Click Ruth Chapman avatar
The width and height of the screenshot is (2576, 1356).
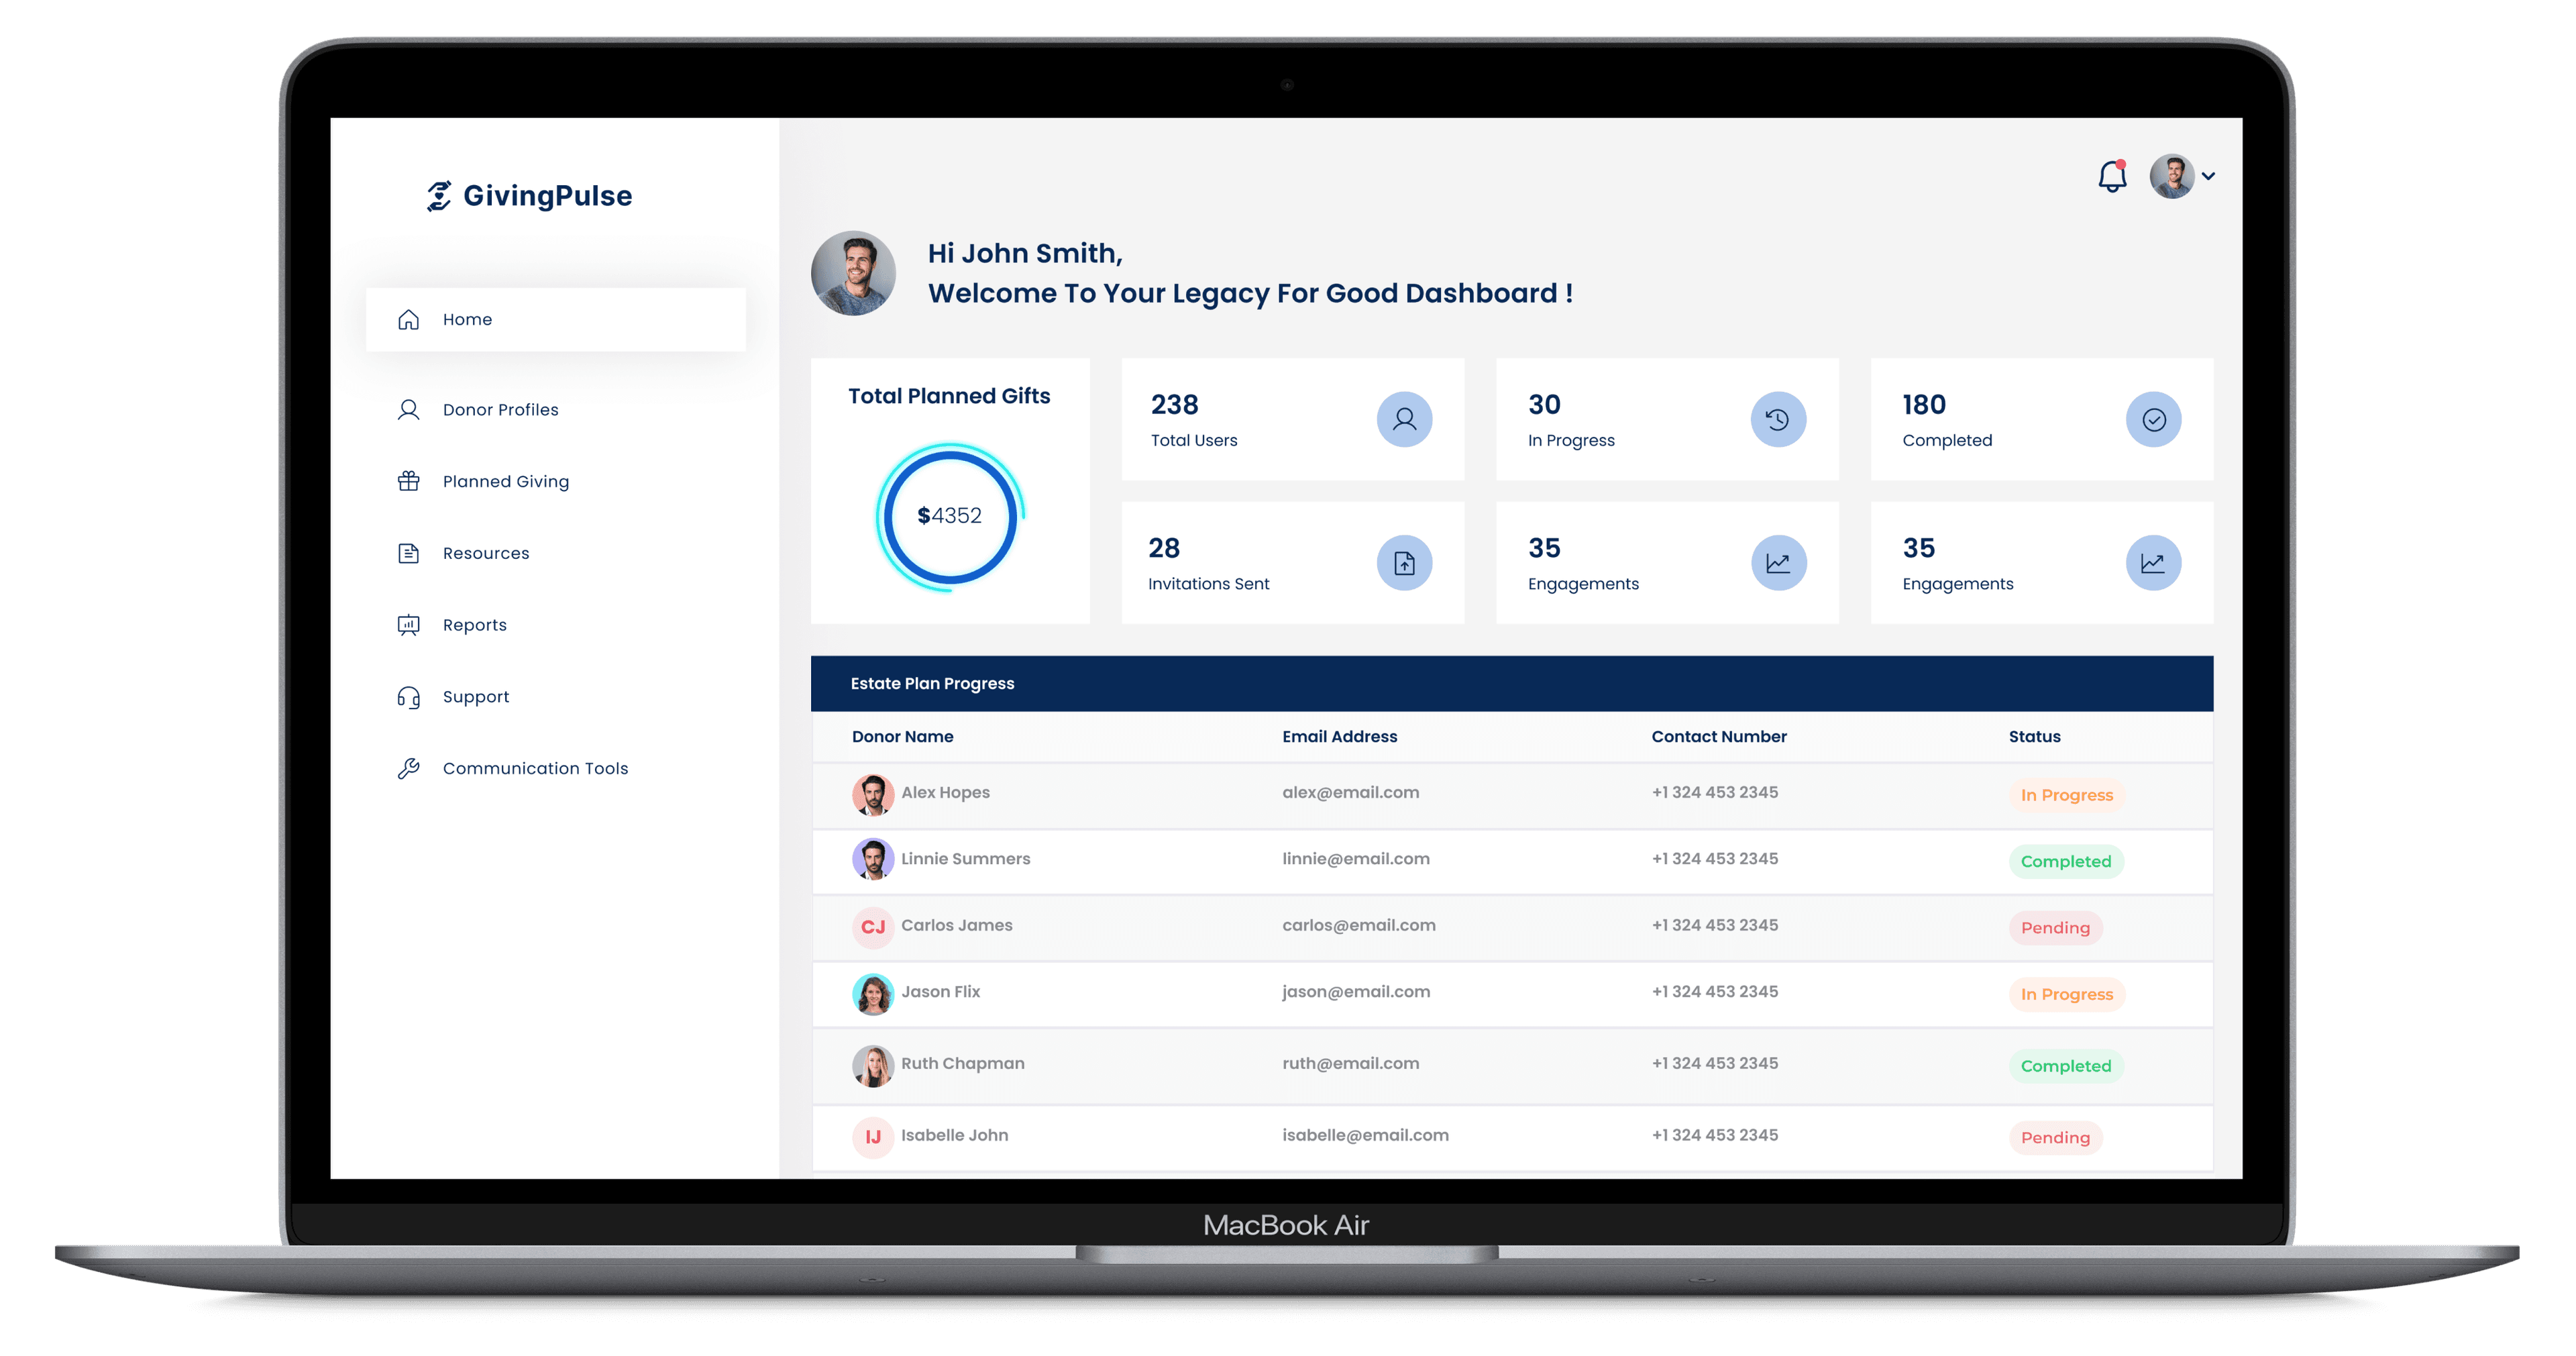[873, 1066]
